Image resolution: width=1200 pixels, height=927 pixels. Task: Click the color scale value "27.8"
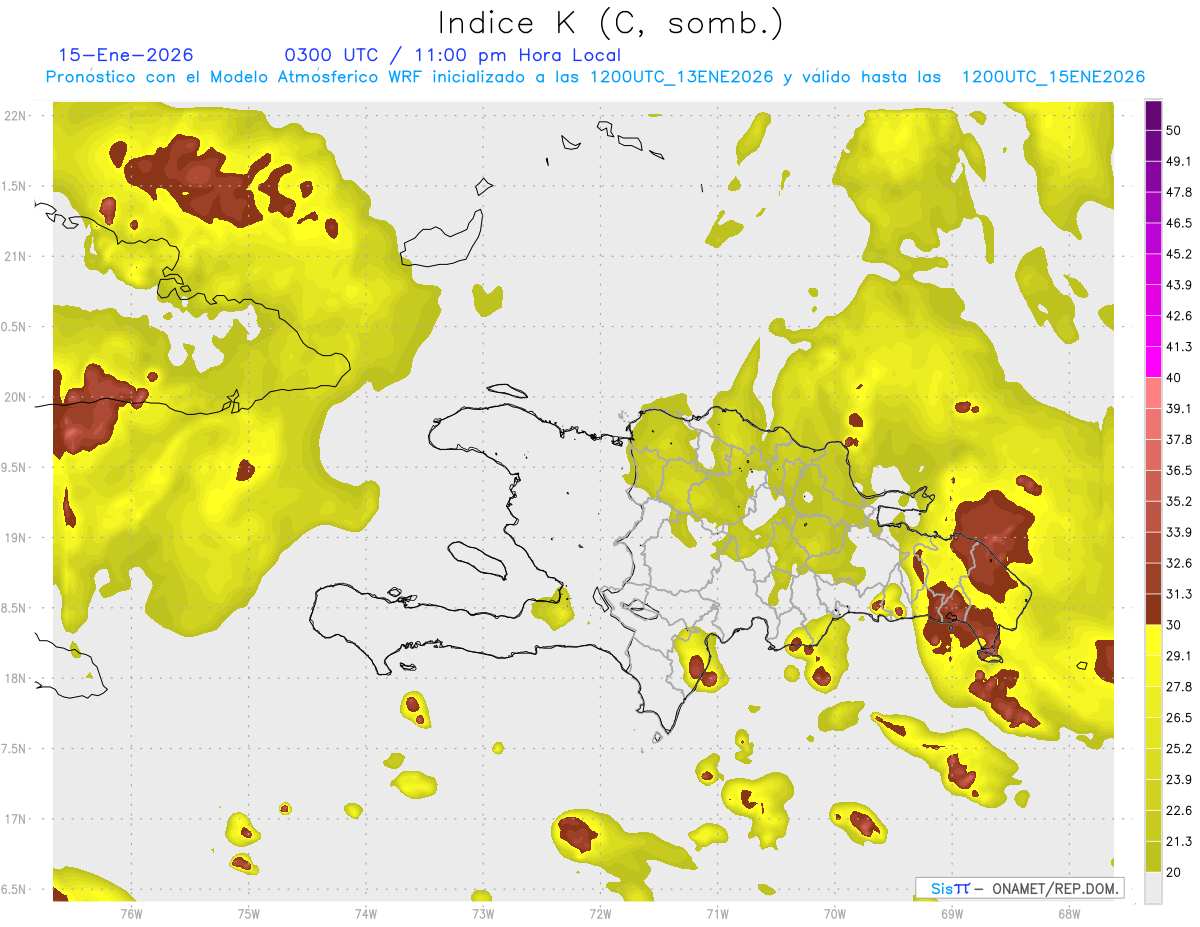[x=1179, y=687]
